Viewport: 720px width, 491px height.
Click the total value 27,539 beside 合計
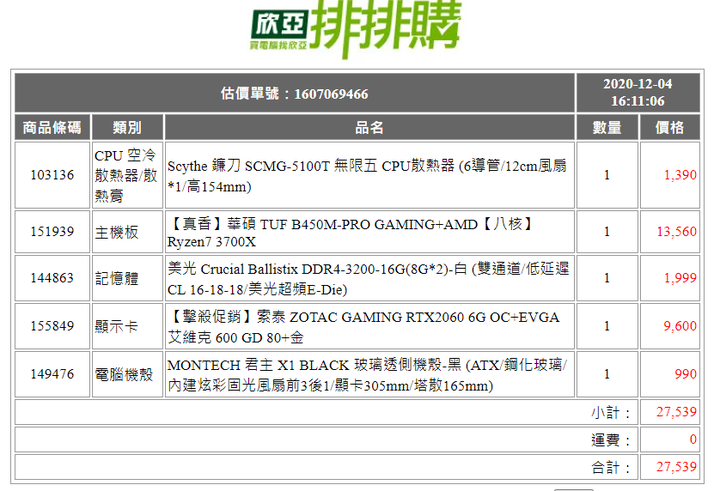(x=676, y=467)
